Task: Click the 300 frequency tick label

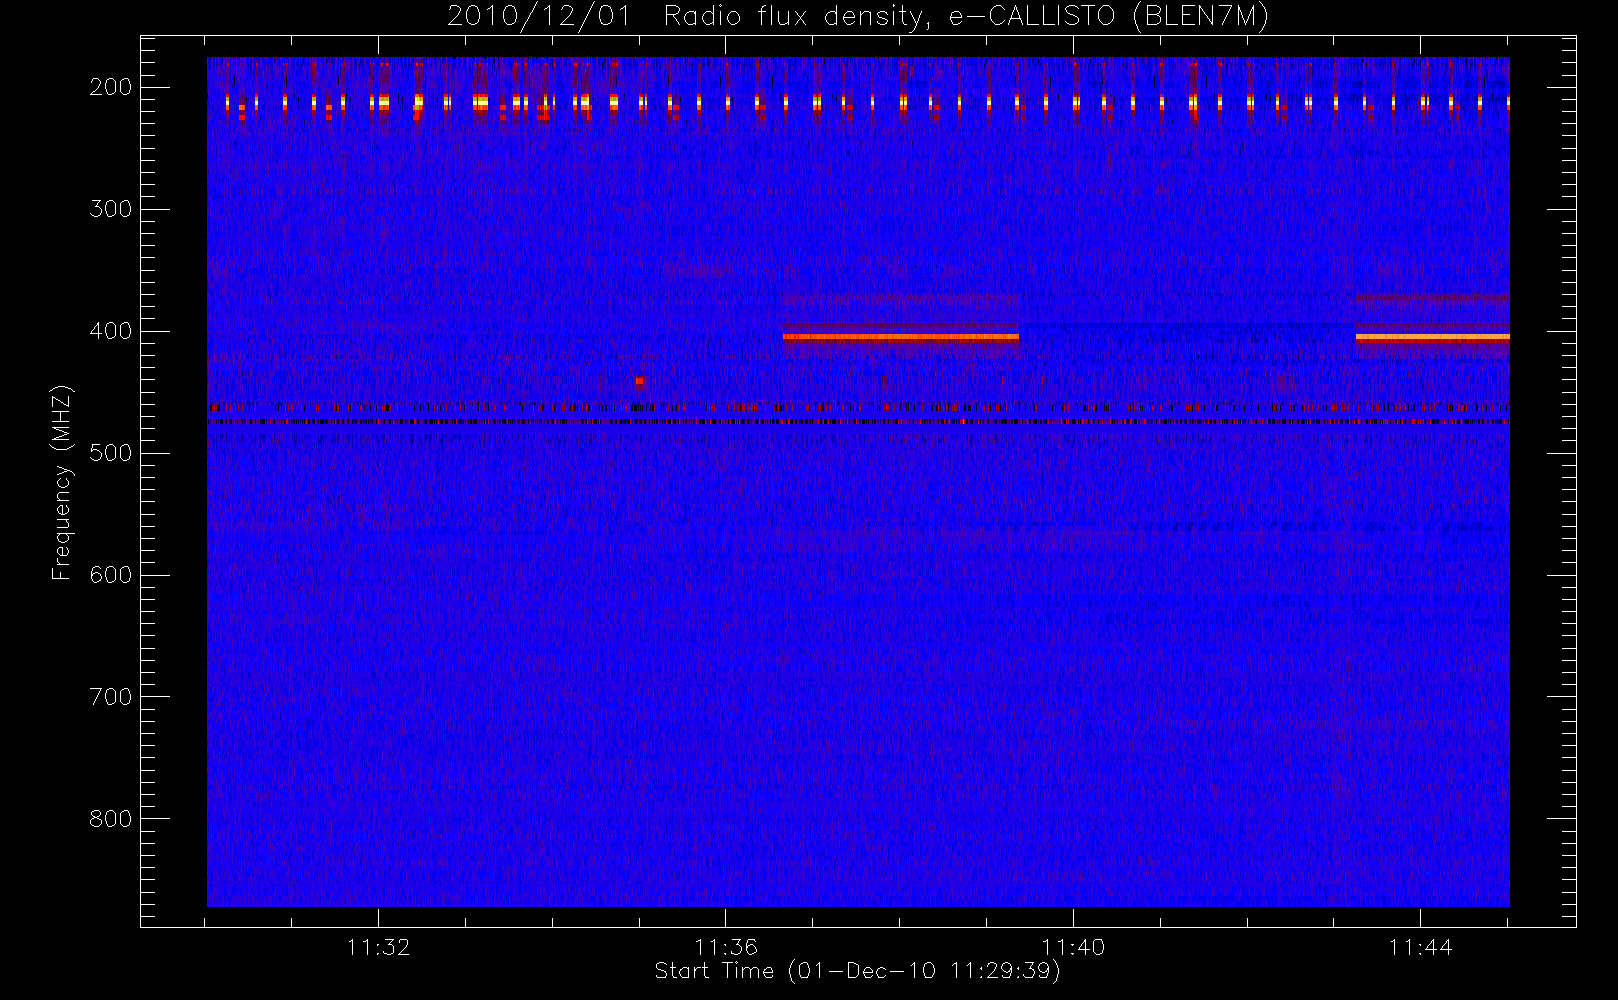Action: 110,209
